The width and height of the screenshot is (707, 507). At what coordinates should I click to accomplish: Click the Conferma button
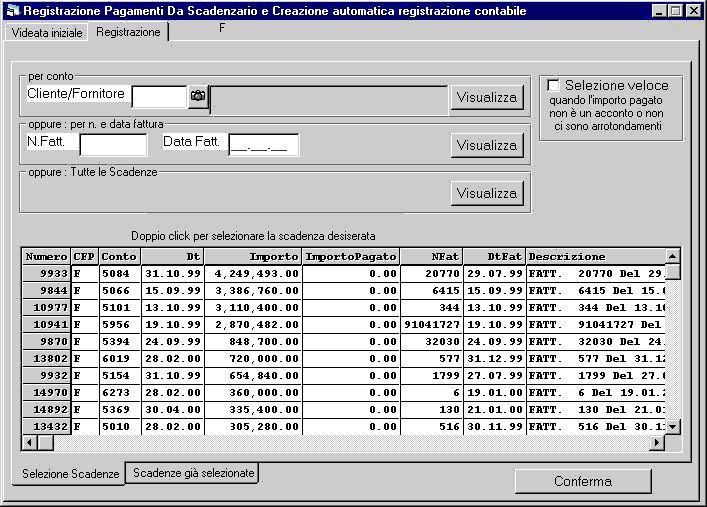tap(583, 481)
